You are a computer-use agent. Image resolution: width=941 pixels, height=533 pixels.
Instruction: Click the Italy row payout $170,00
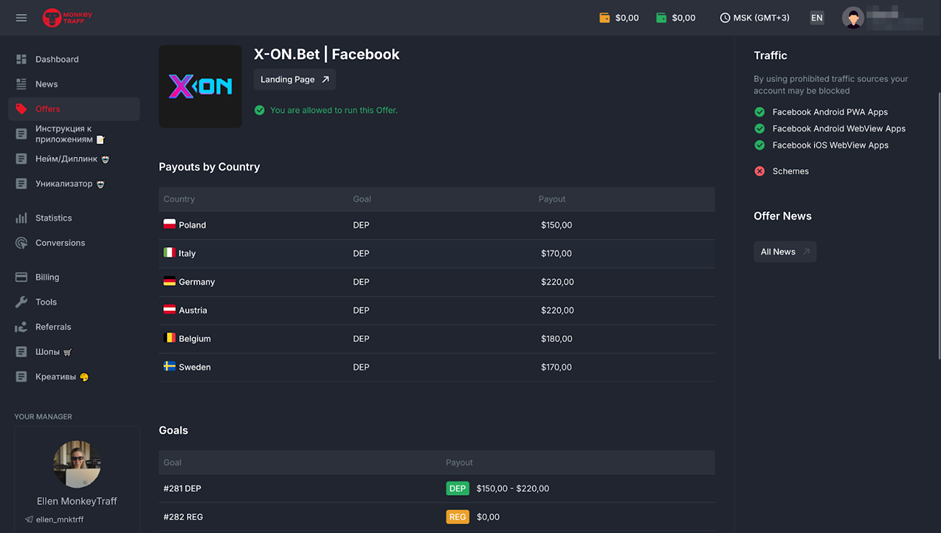556,253
